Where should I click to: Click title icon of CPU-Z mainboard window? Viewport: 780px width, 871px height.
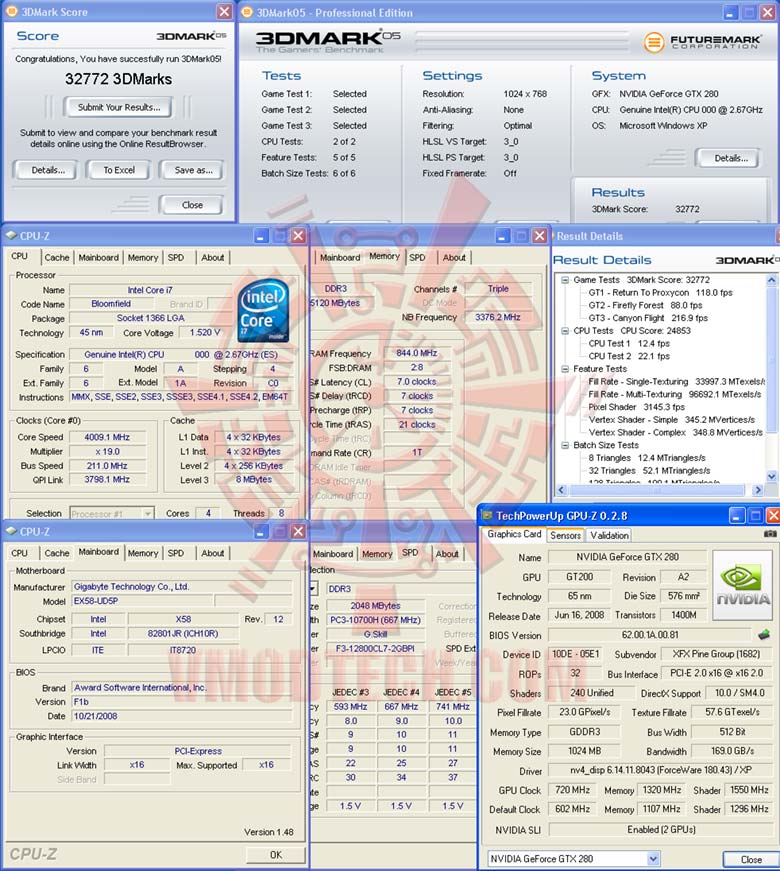11,532
